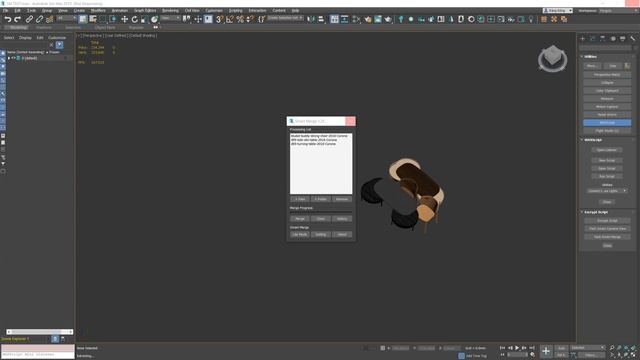Viewport: 640px width, 360px height.
Task: Toggle visibility eye of layer 0 (default)
Action: 13,58
